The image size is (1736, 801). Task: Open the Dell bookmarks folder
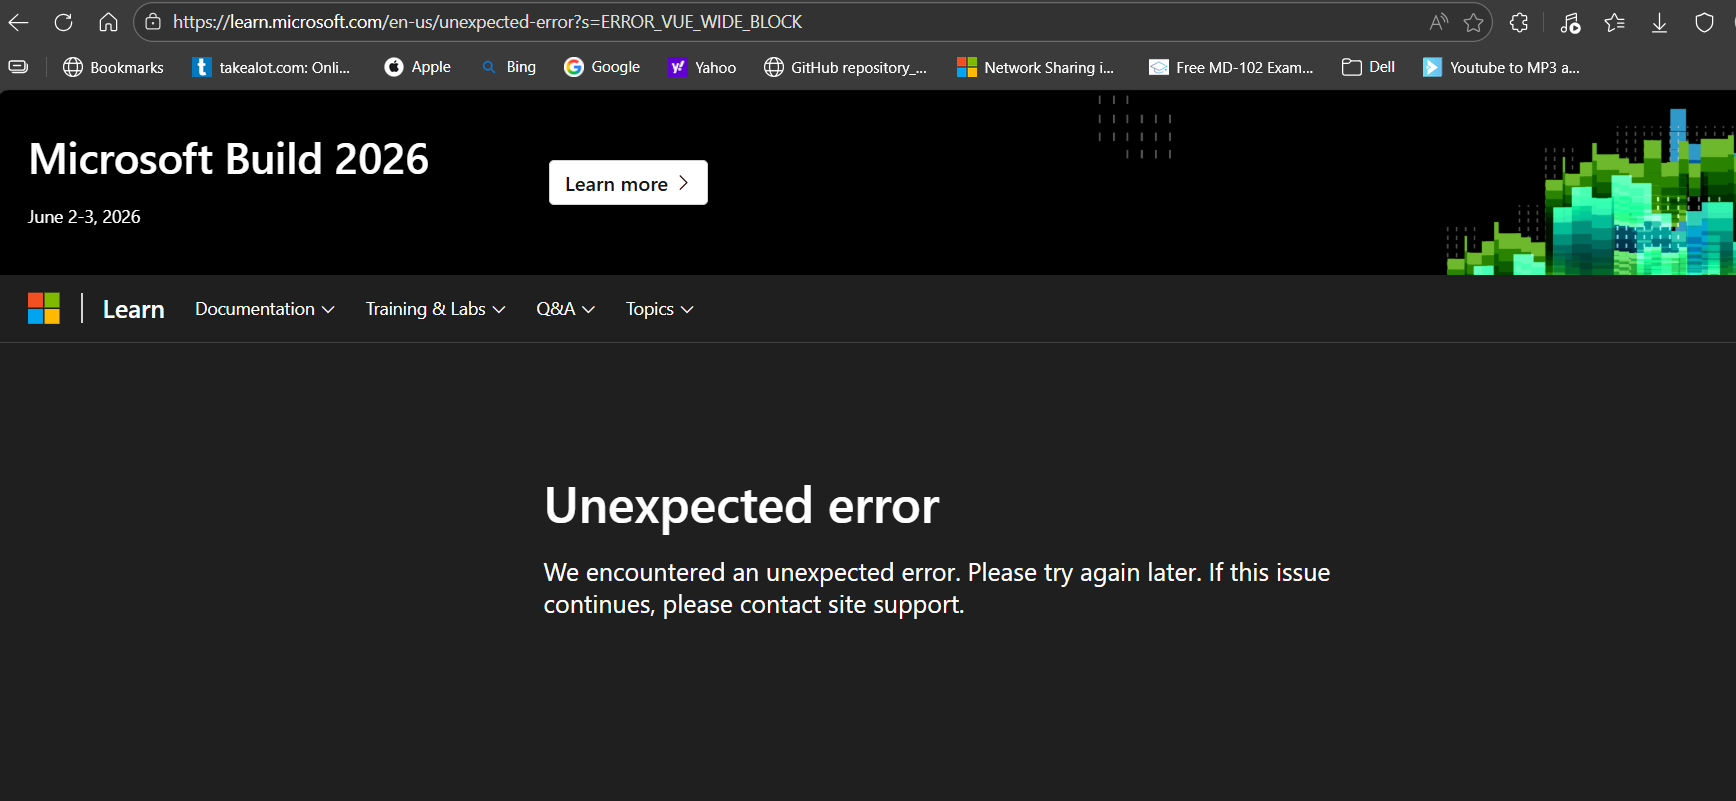coord(1368,67)
